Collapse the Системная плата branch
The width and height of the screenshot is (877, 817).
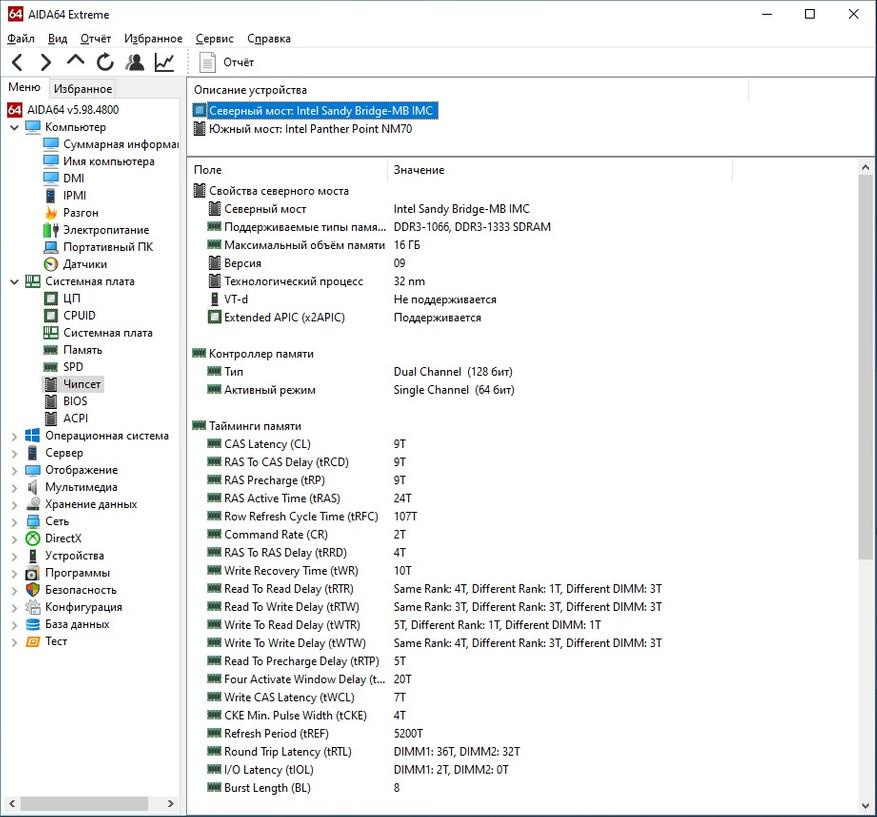click(15, 282)
